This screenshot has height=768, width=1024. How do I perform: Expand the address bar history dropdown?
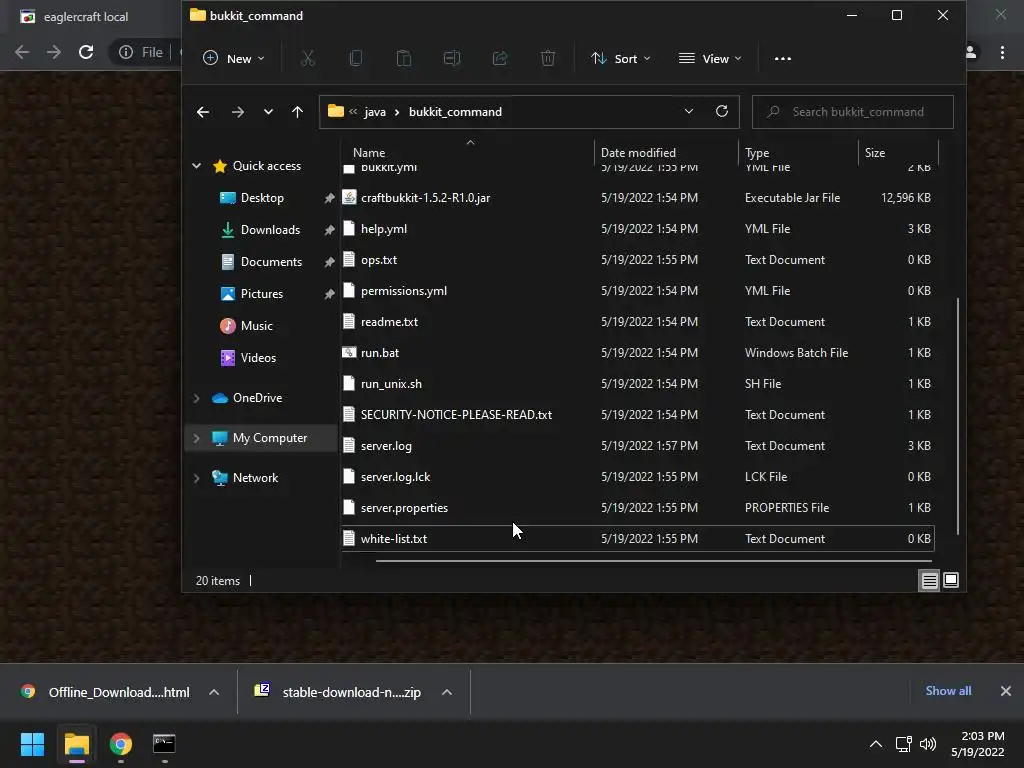(x=688, y=112)
